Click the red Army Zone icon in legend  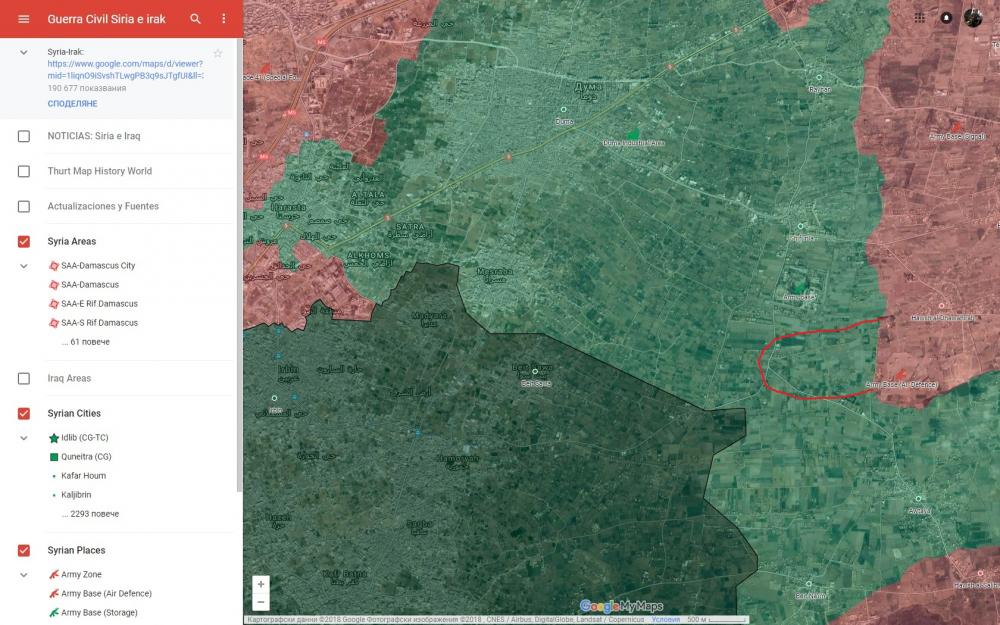tap(54, 575)
